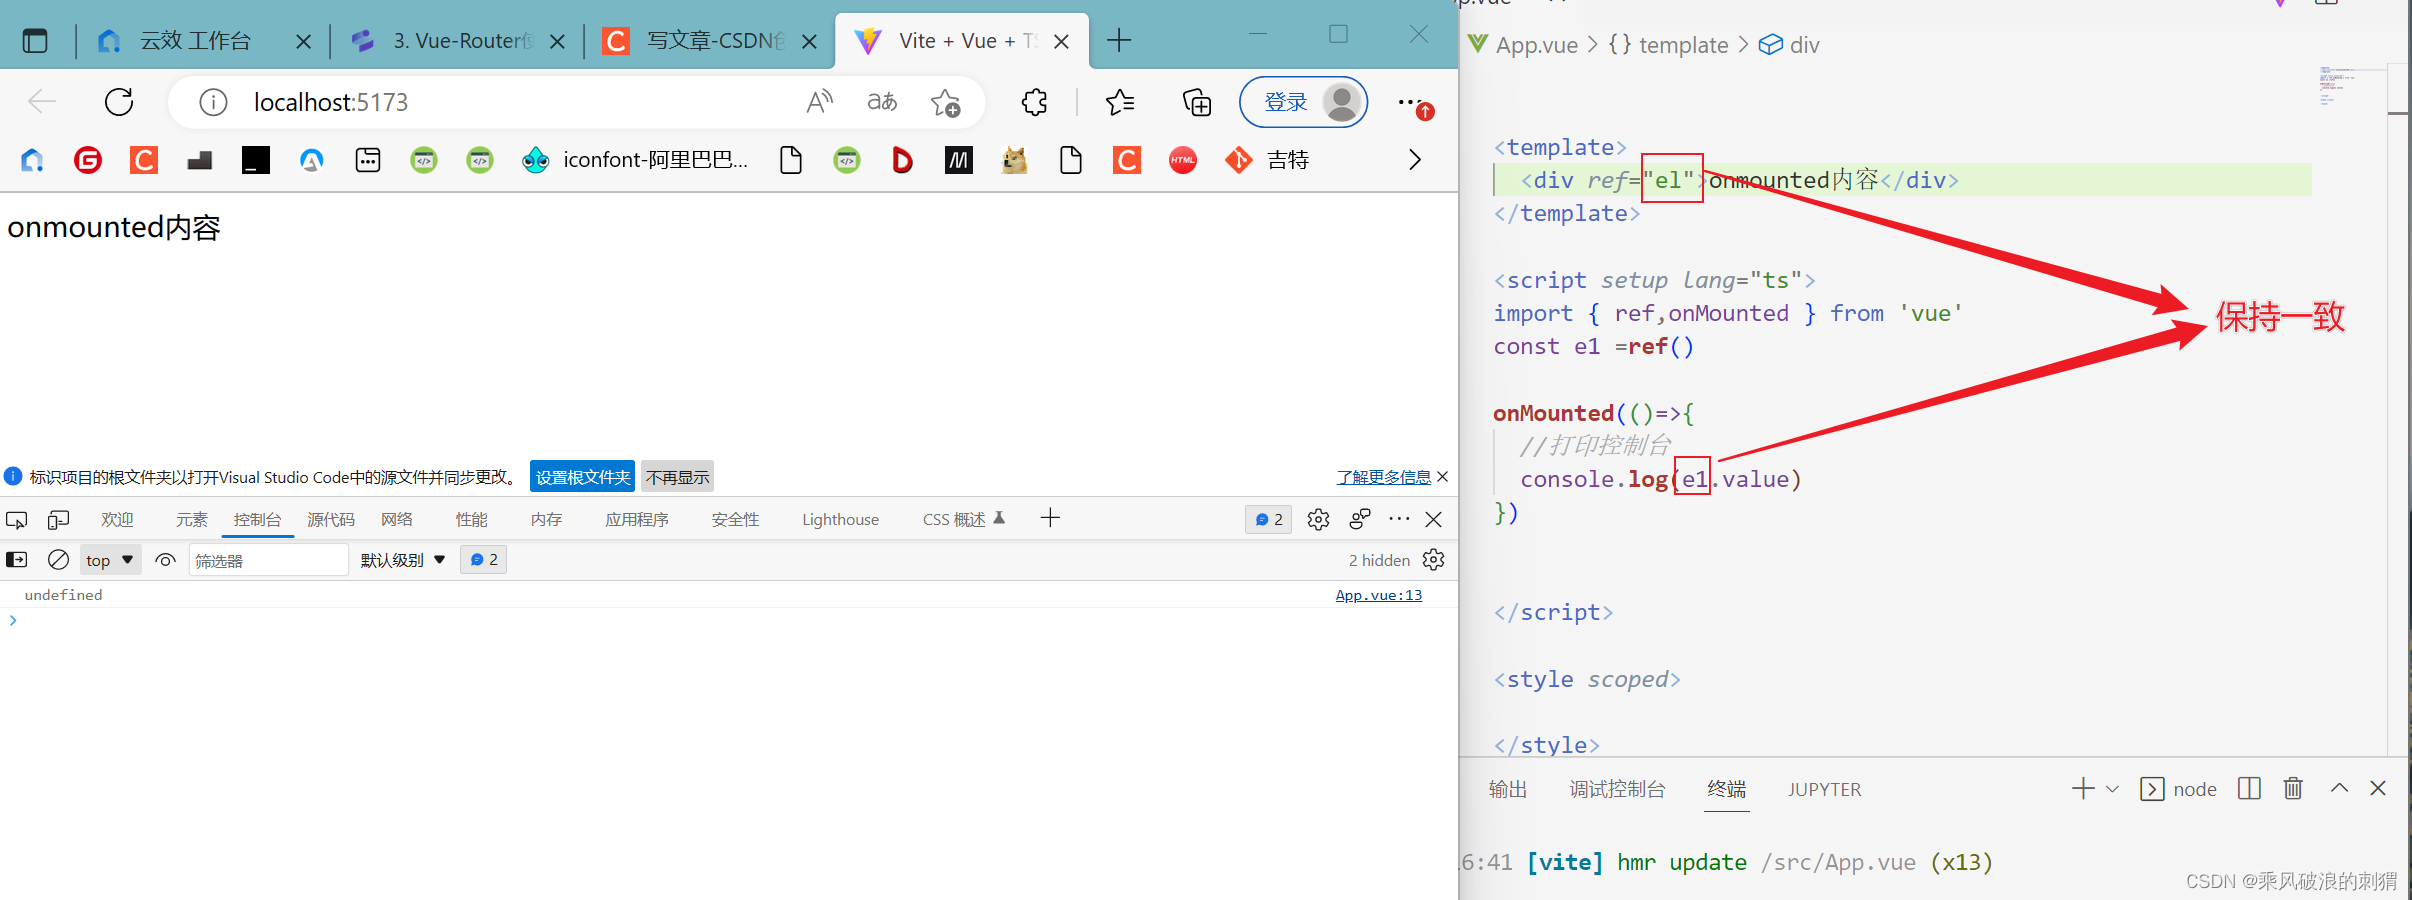Image resolution: width=2412 pixels, height=900 pixels.
Task: Open the App.vue:13 source link
Action: 1379,595
